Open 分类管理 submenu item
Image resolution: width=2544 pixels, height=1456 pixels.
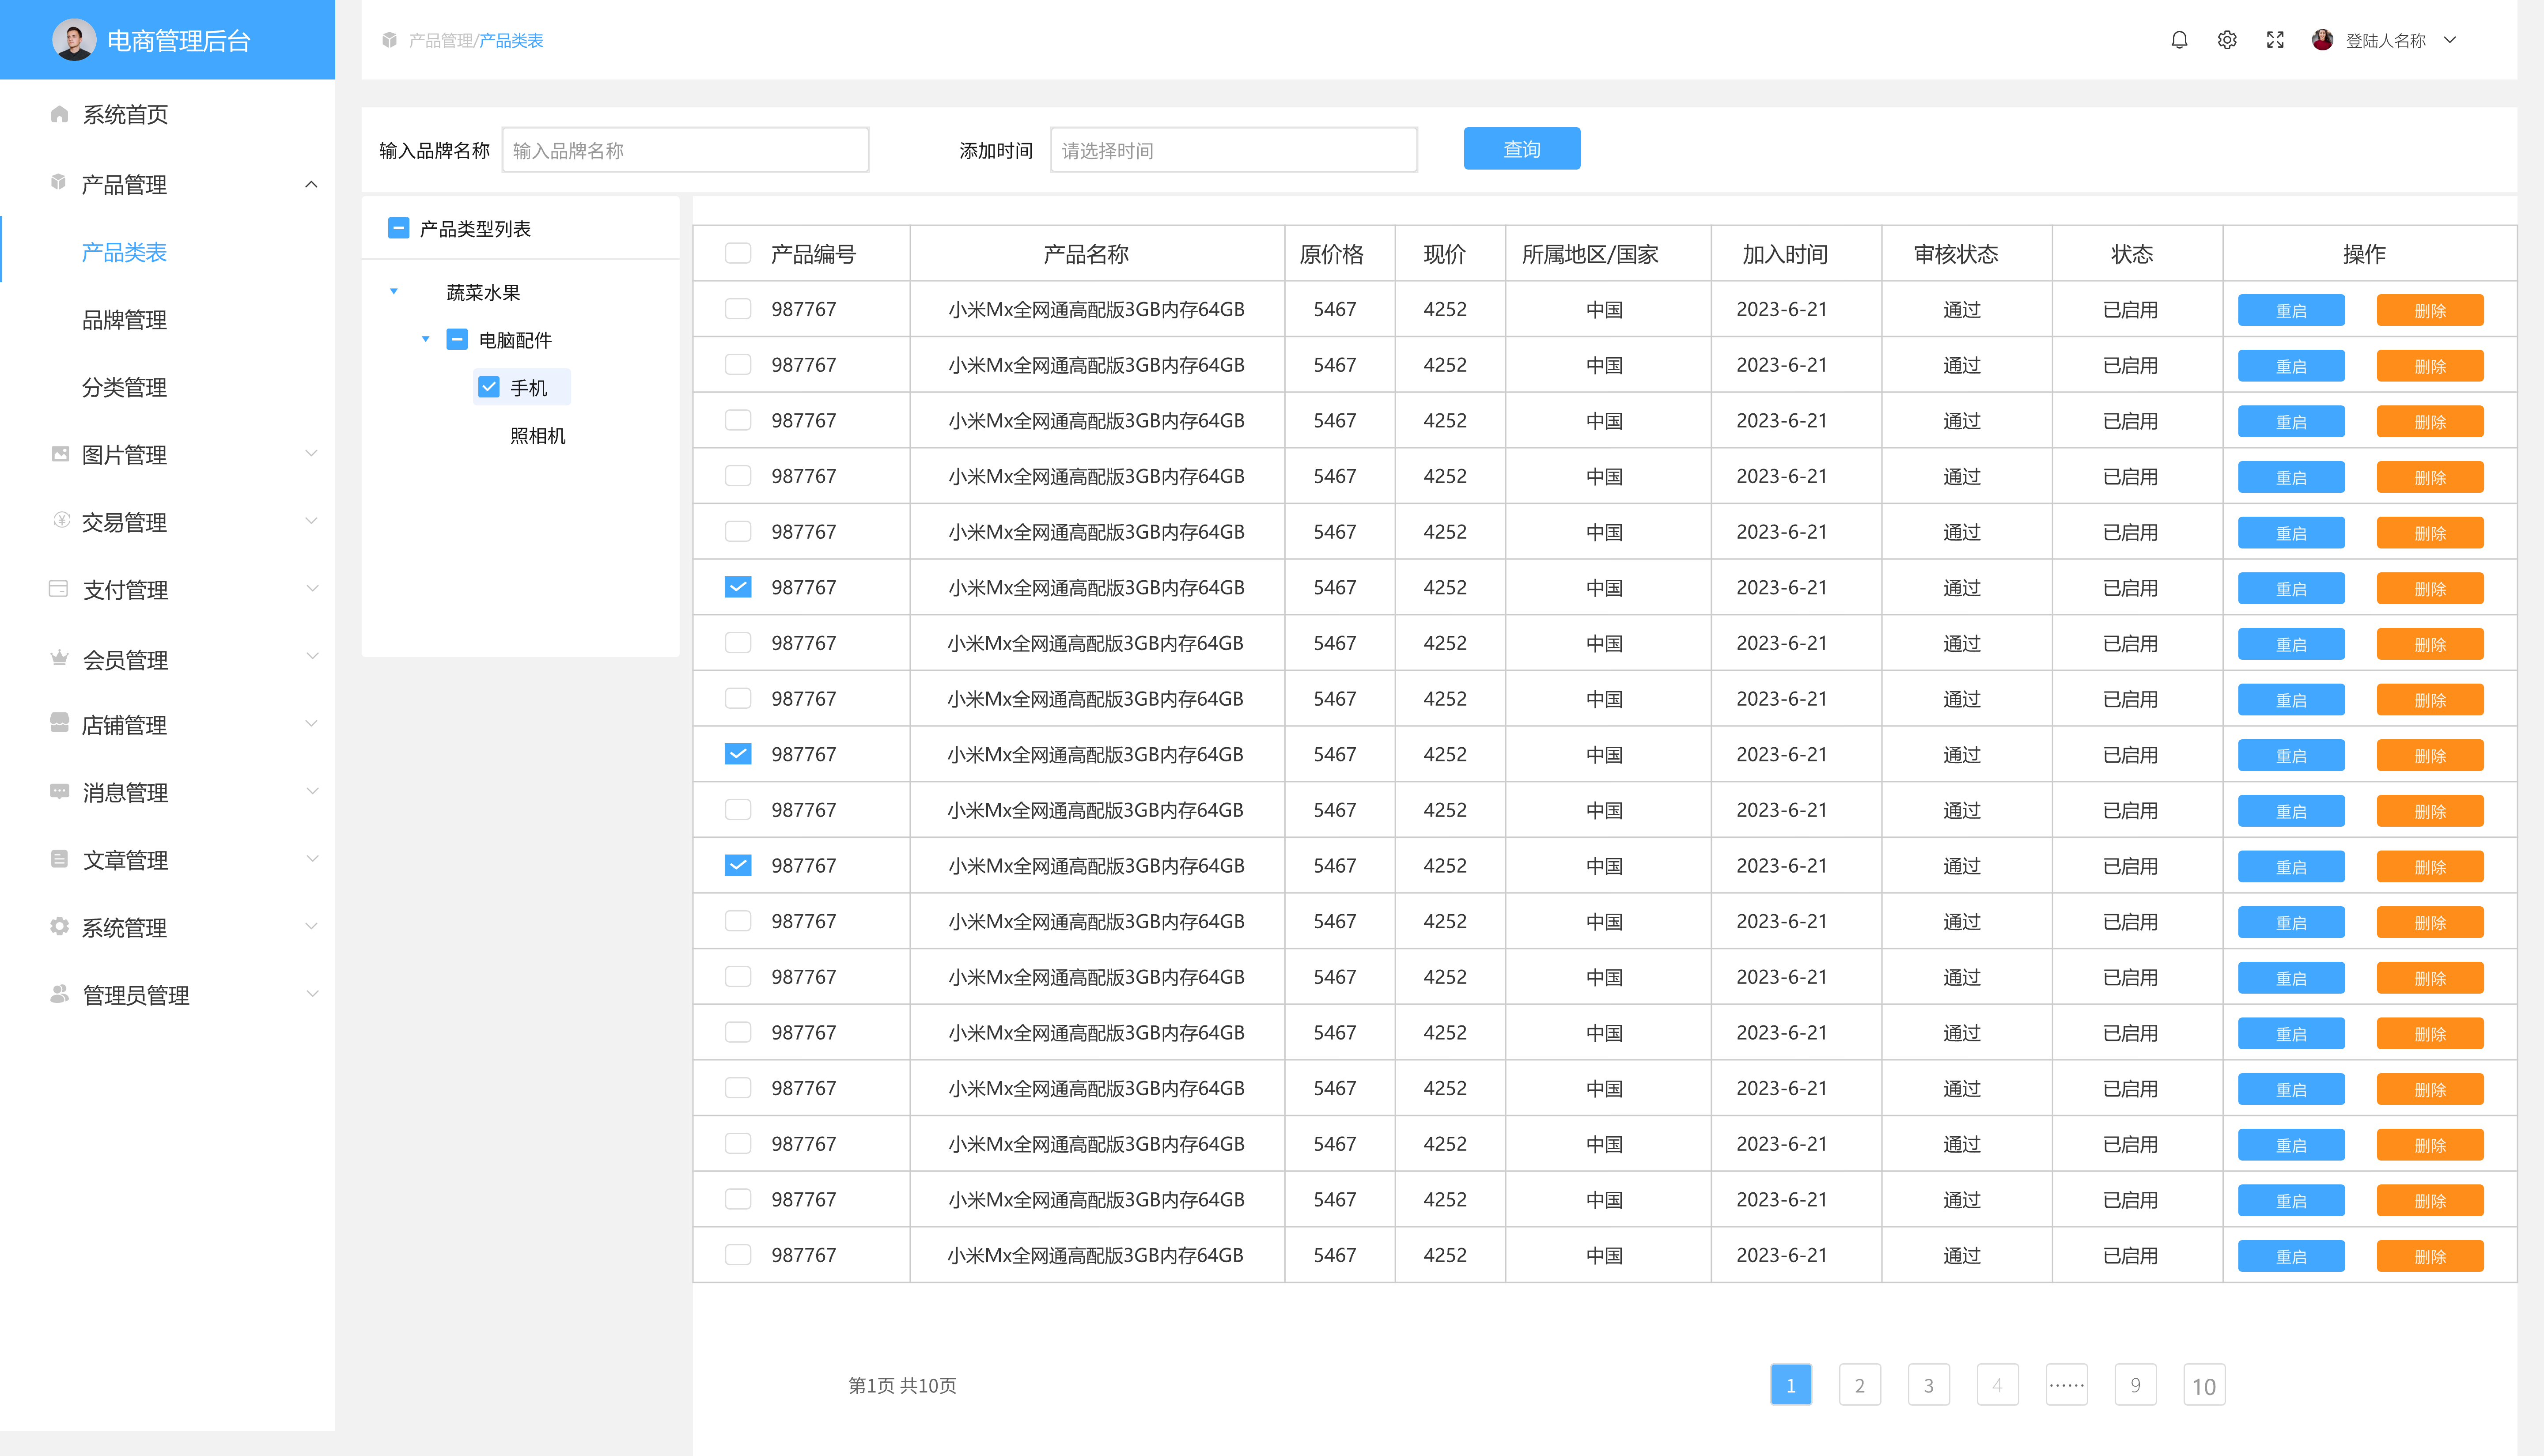pyautogui.click(x=124, y=387)
